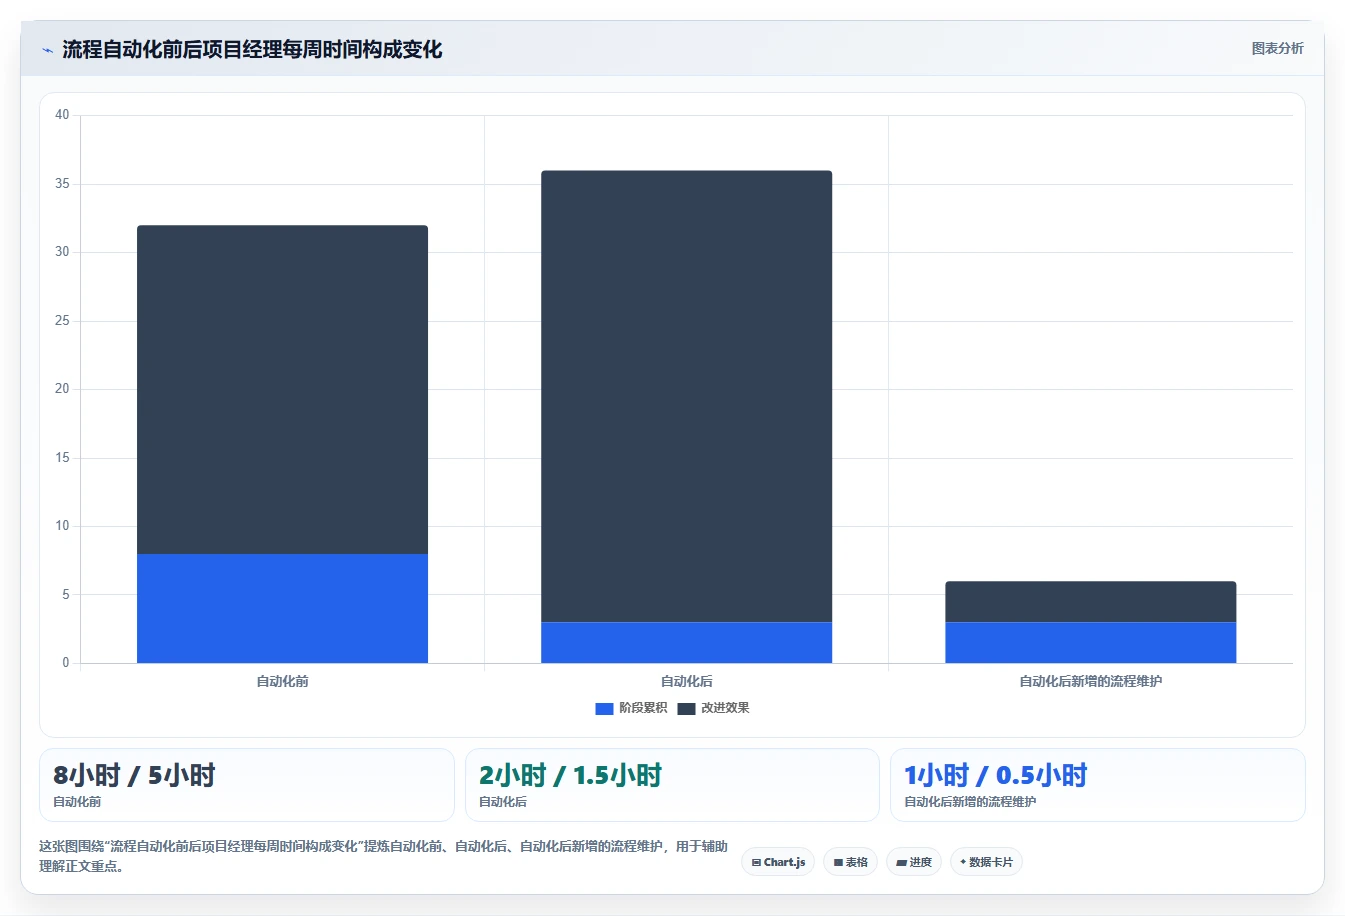Click the 自动化后 caption in the second card

pyautogui.click(x=503, y=802)
